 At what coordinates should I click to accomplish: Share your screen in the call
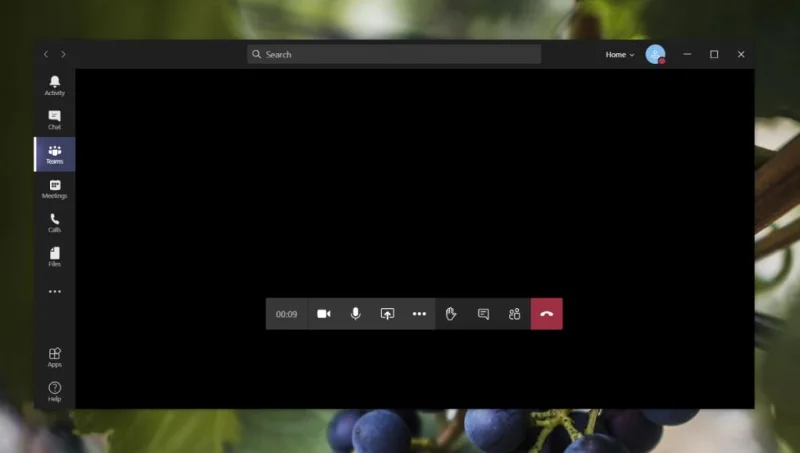click(387, 314)
